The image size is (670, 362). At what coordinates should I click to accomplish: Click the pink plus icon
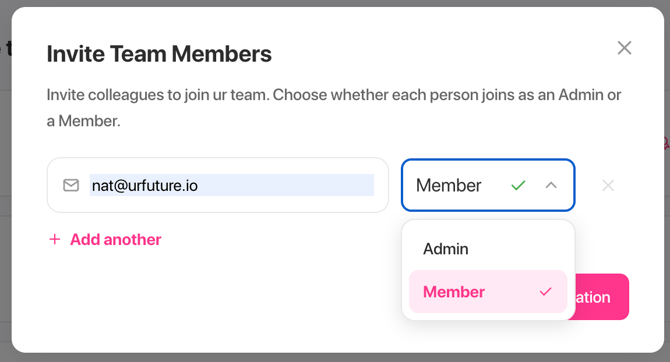click(55, 239)
